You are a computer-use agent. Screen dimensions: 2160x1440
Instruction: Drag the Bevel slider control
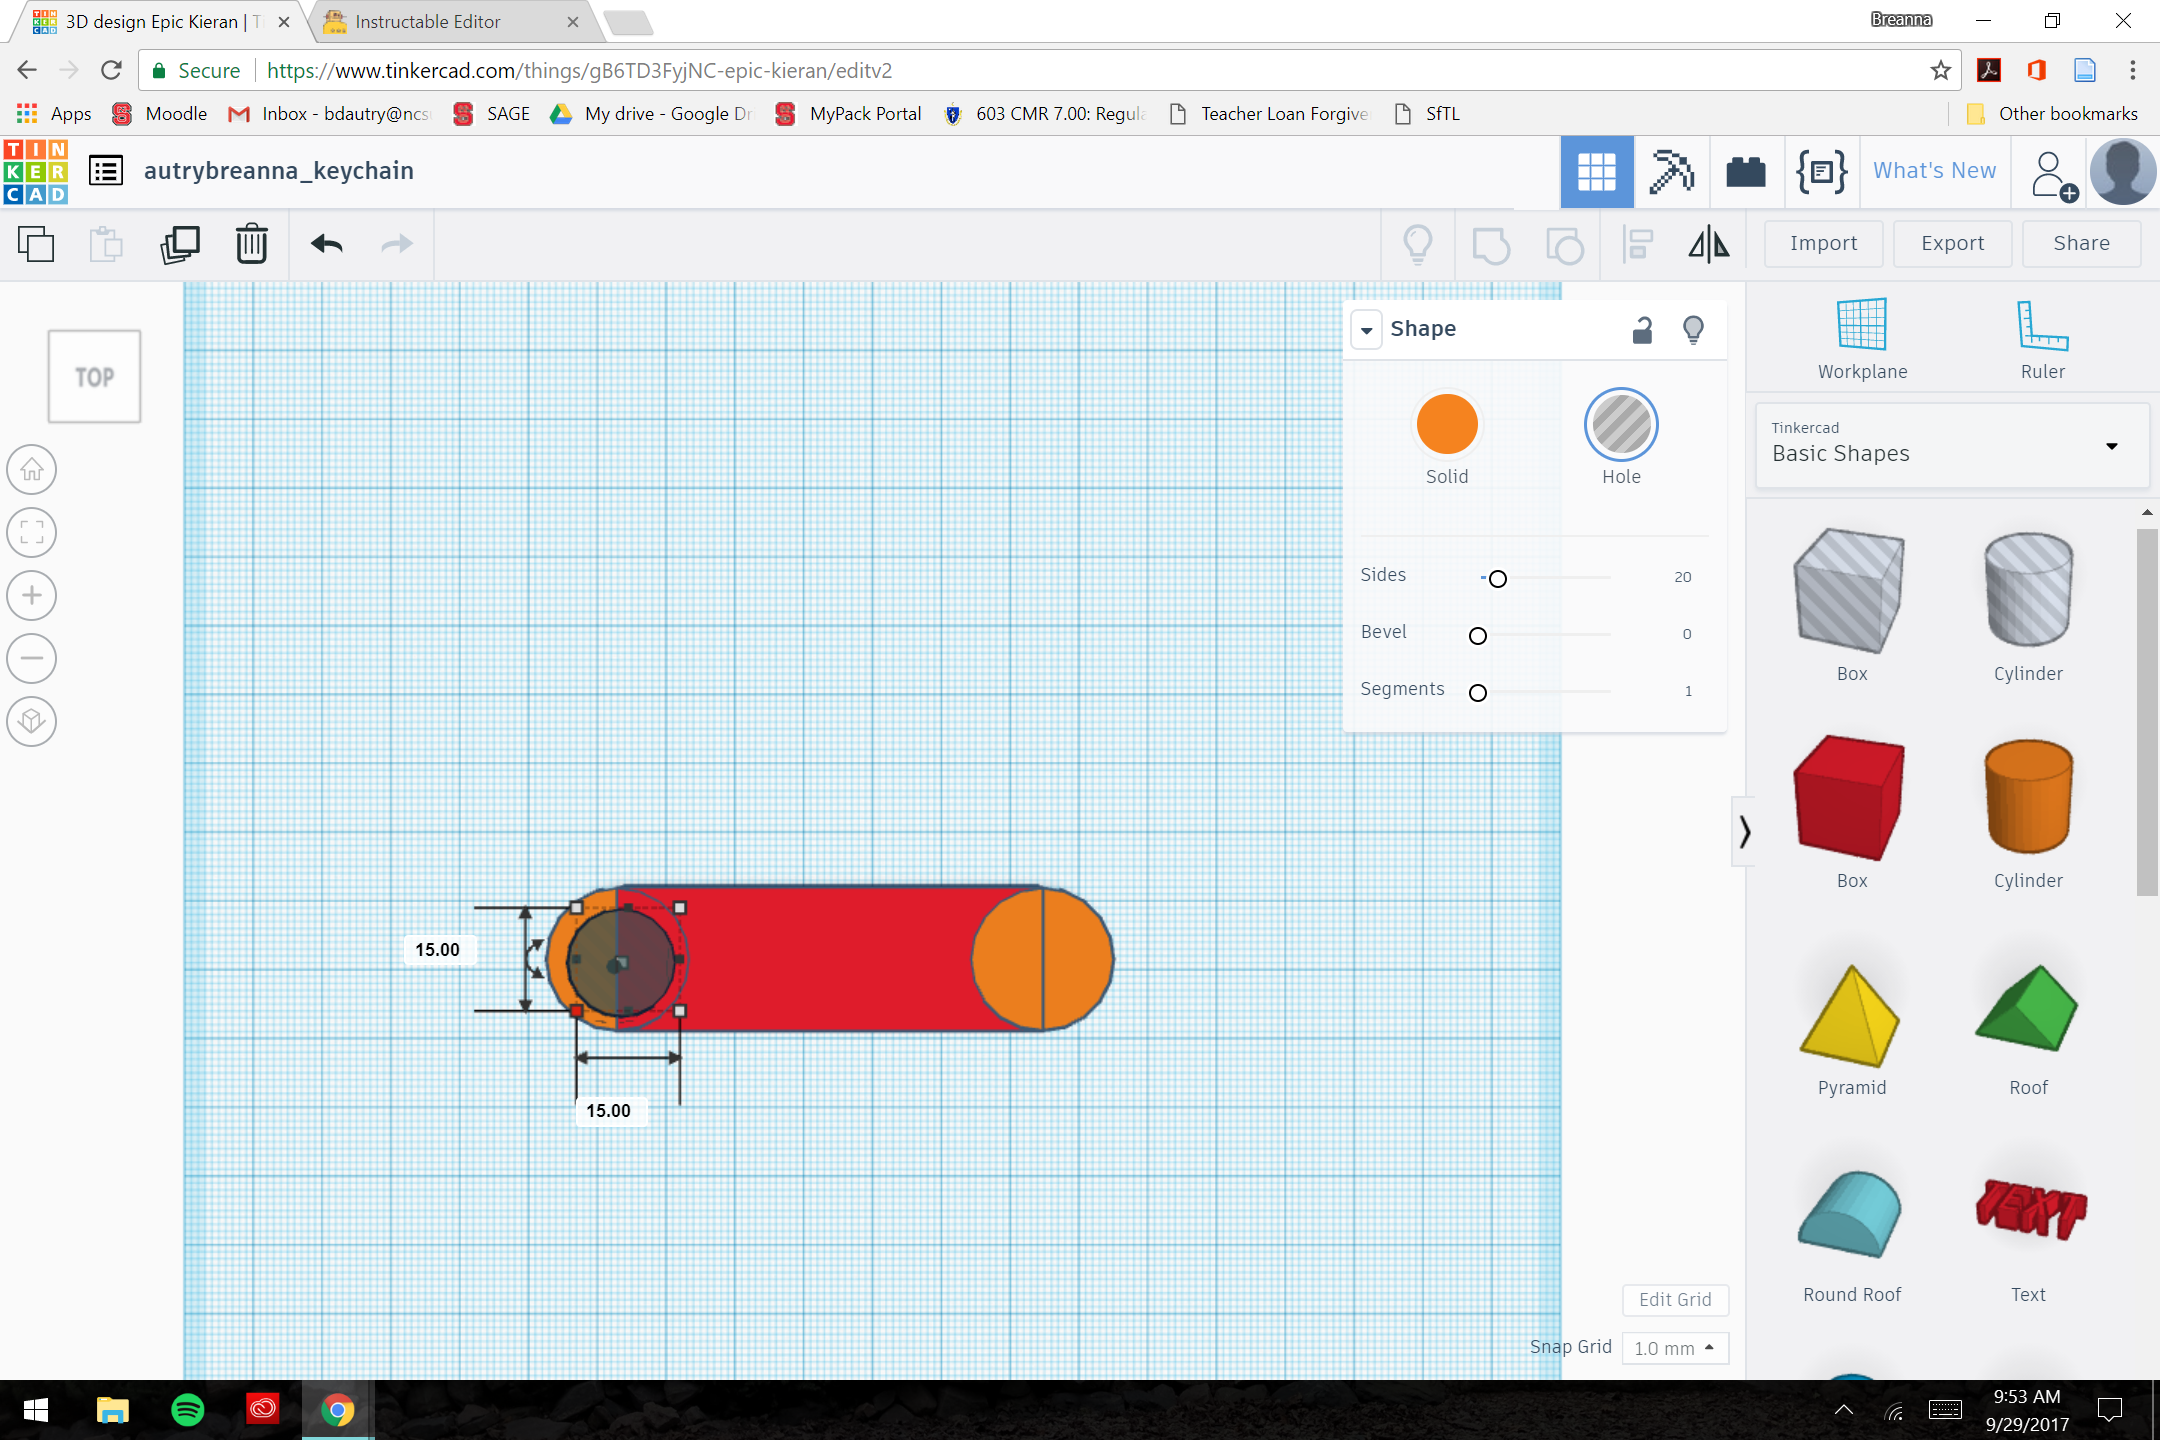(1477, 633)
